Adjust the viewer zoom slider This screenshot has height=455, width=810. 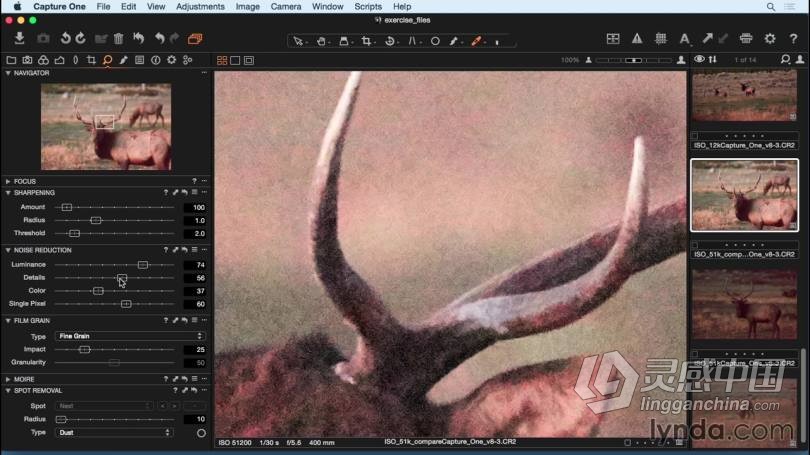pyautogui.click(x=634, y=60)
